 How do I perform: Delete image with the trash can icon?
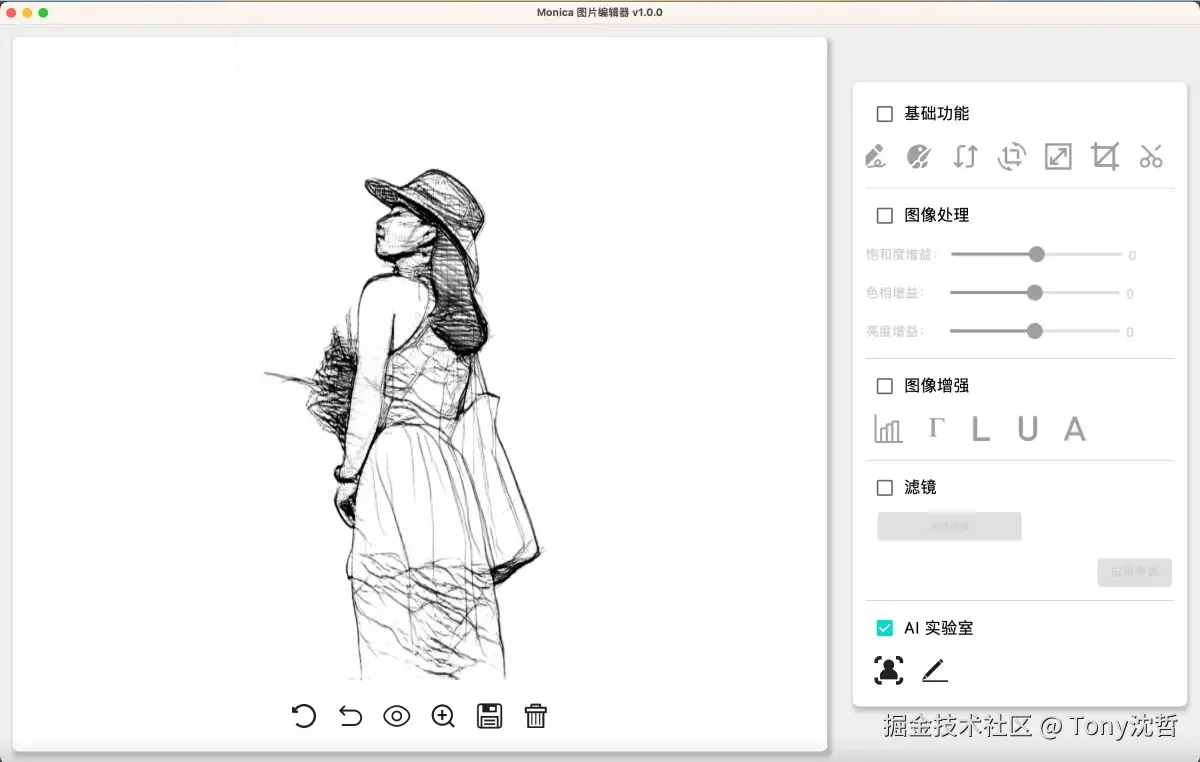point(536,716)
